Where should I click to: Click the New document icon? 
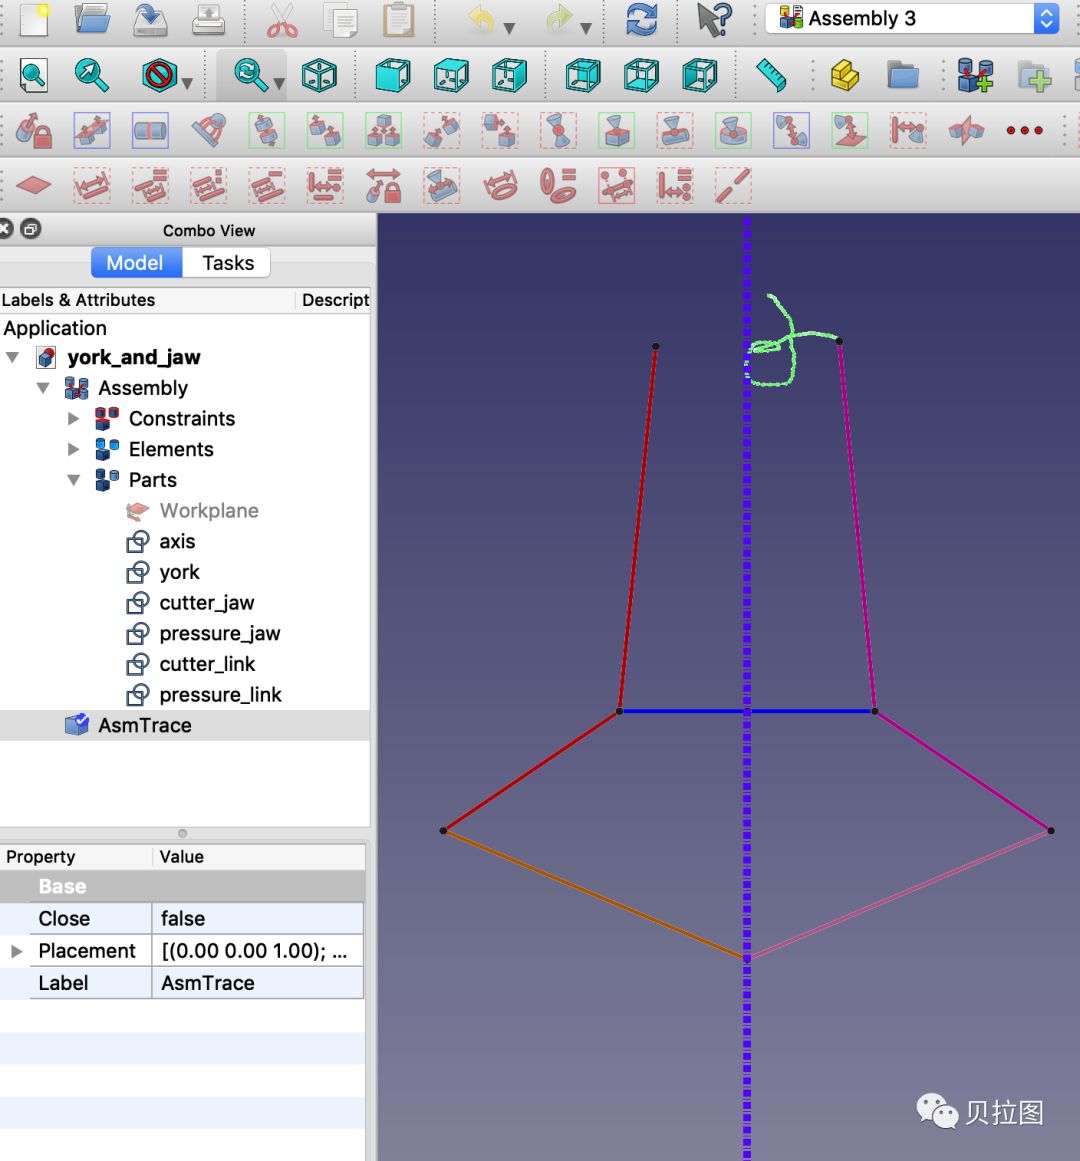click(33, 19)
